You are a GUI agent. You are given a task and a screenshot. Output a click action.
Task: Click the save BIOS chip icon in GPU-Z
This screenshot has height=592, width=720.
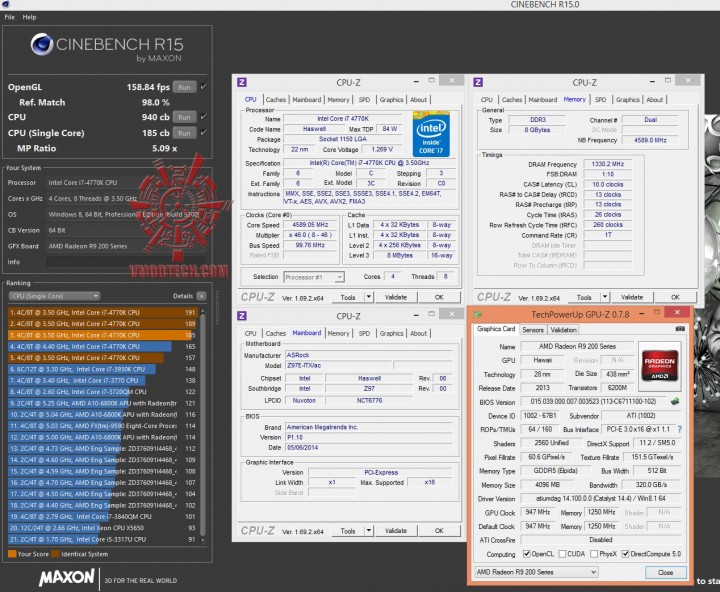[675, 401]
